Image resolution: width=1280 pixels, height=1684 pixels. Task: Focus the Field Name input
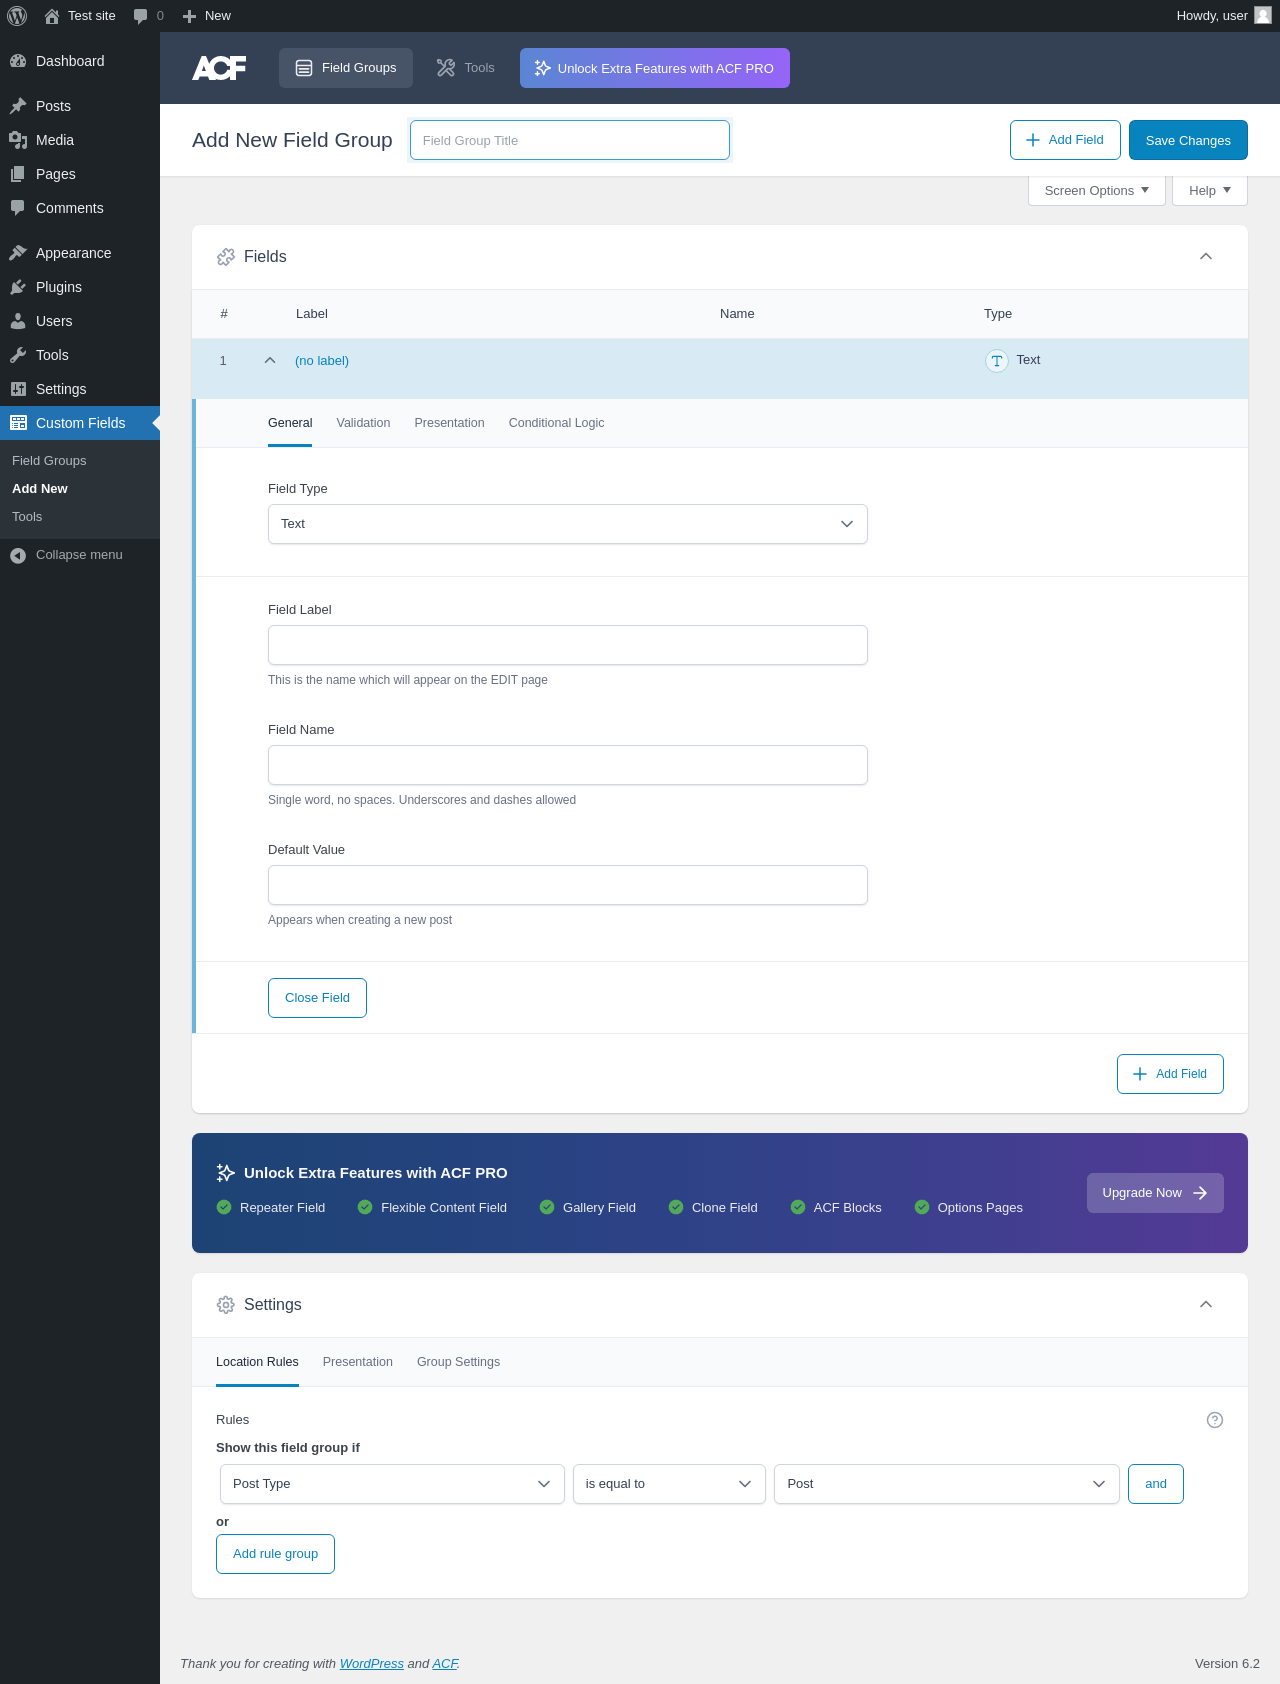point(568,765)
